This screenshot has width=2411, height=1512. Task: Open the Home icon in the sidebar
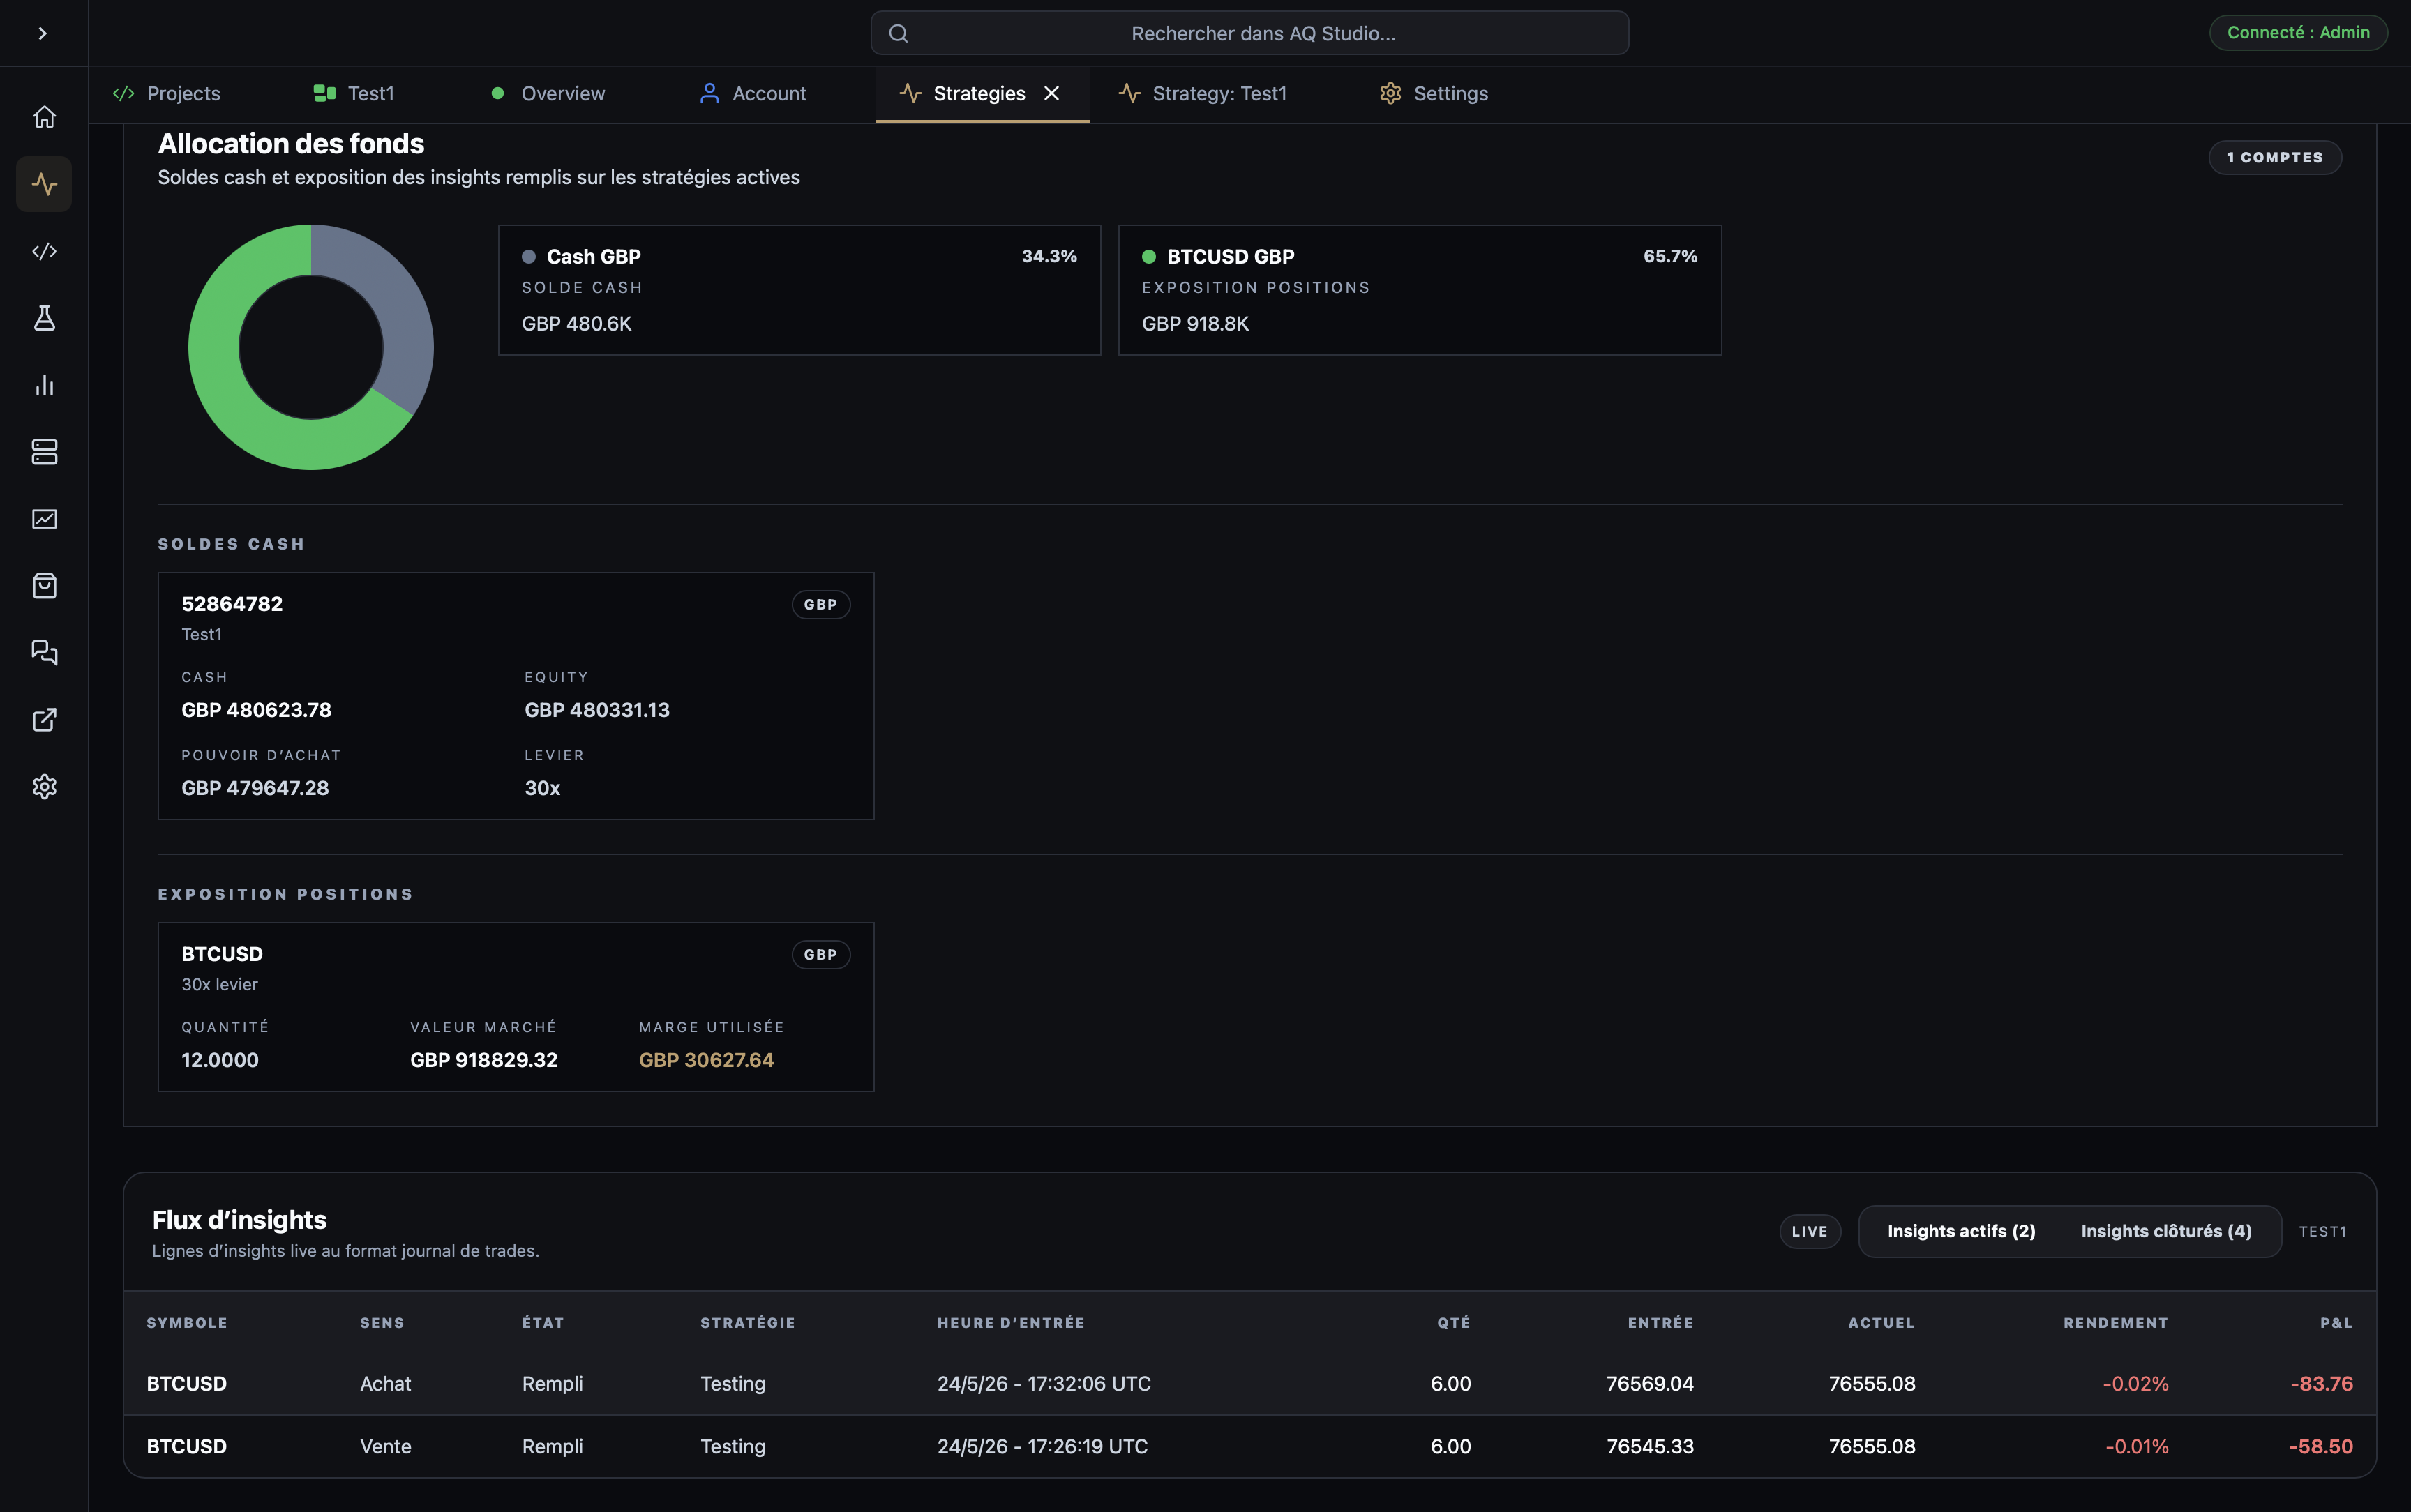click(x=44, y=117)
